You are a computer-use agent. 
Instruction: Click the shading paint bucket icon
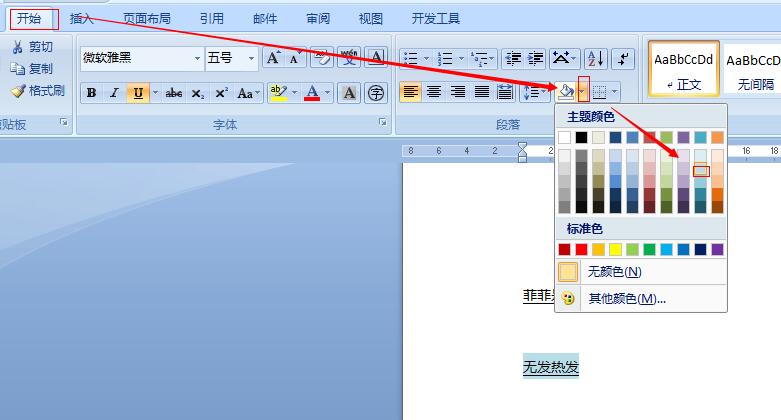[566, 92]
